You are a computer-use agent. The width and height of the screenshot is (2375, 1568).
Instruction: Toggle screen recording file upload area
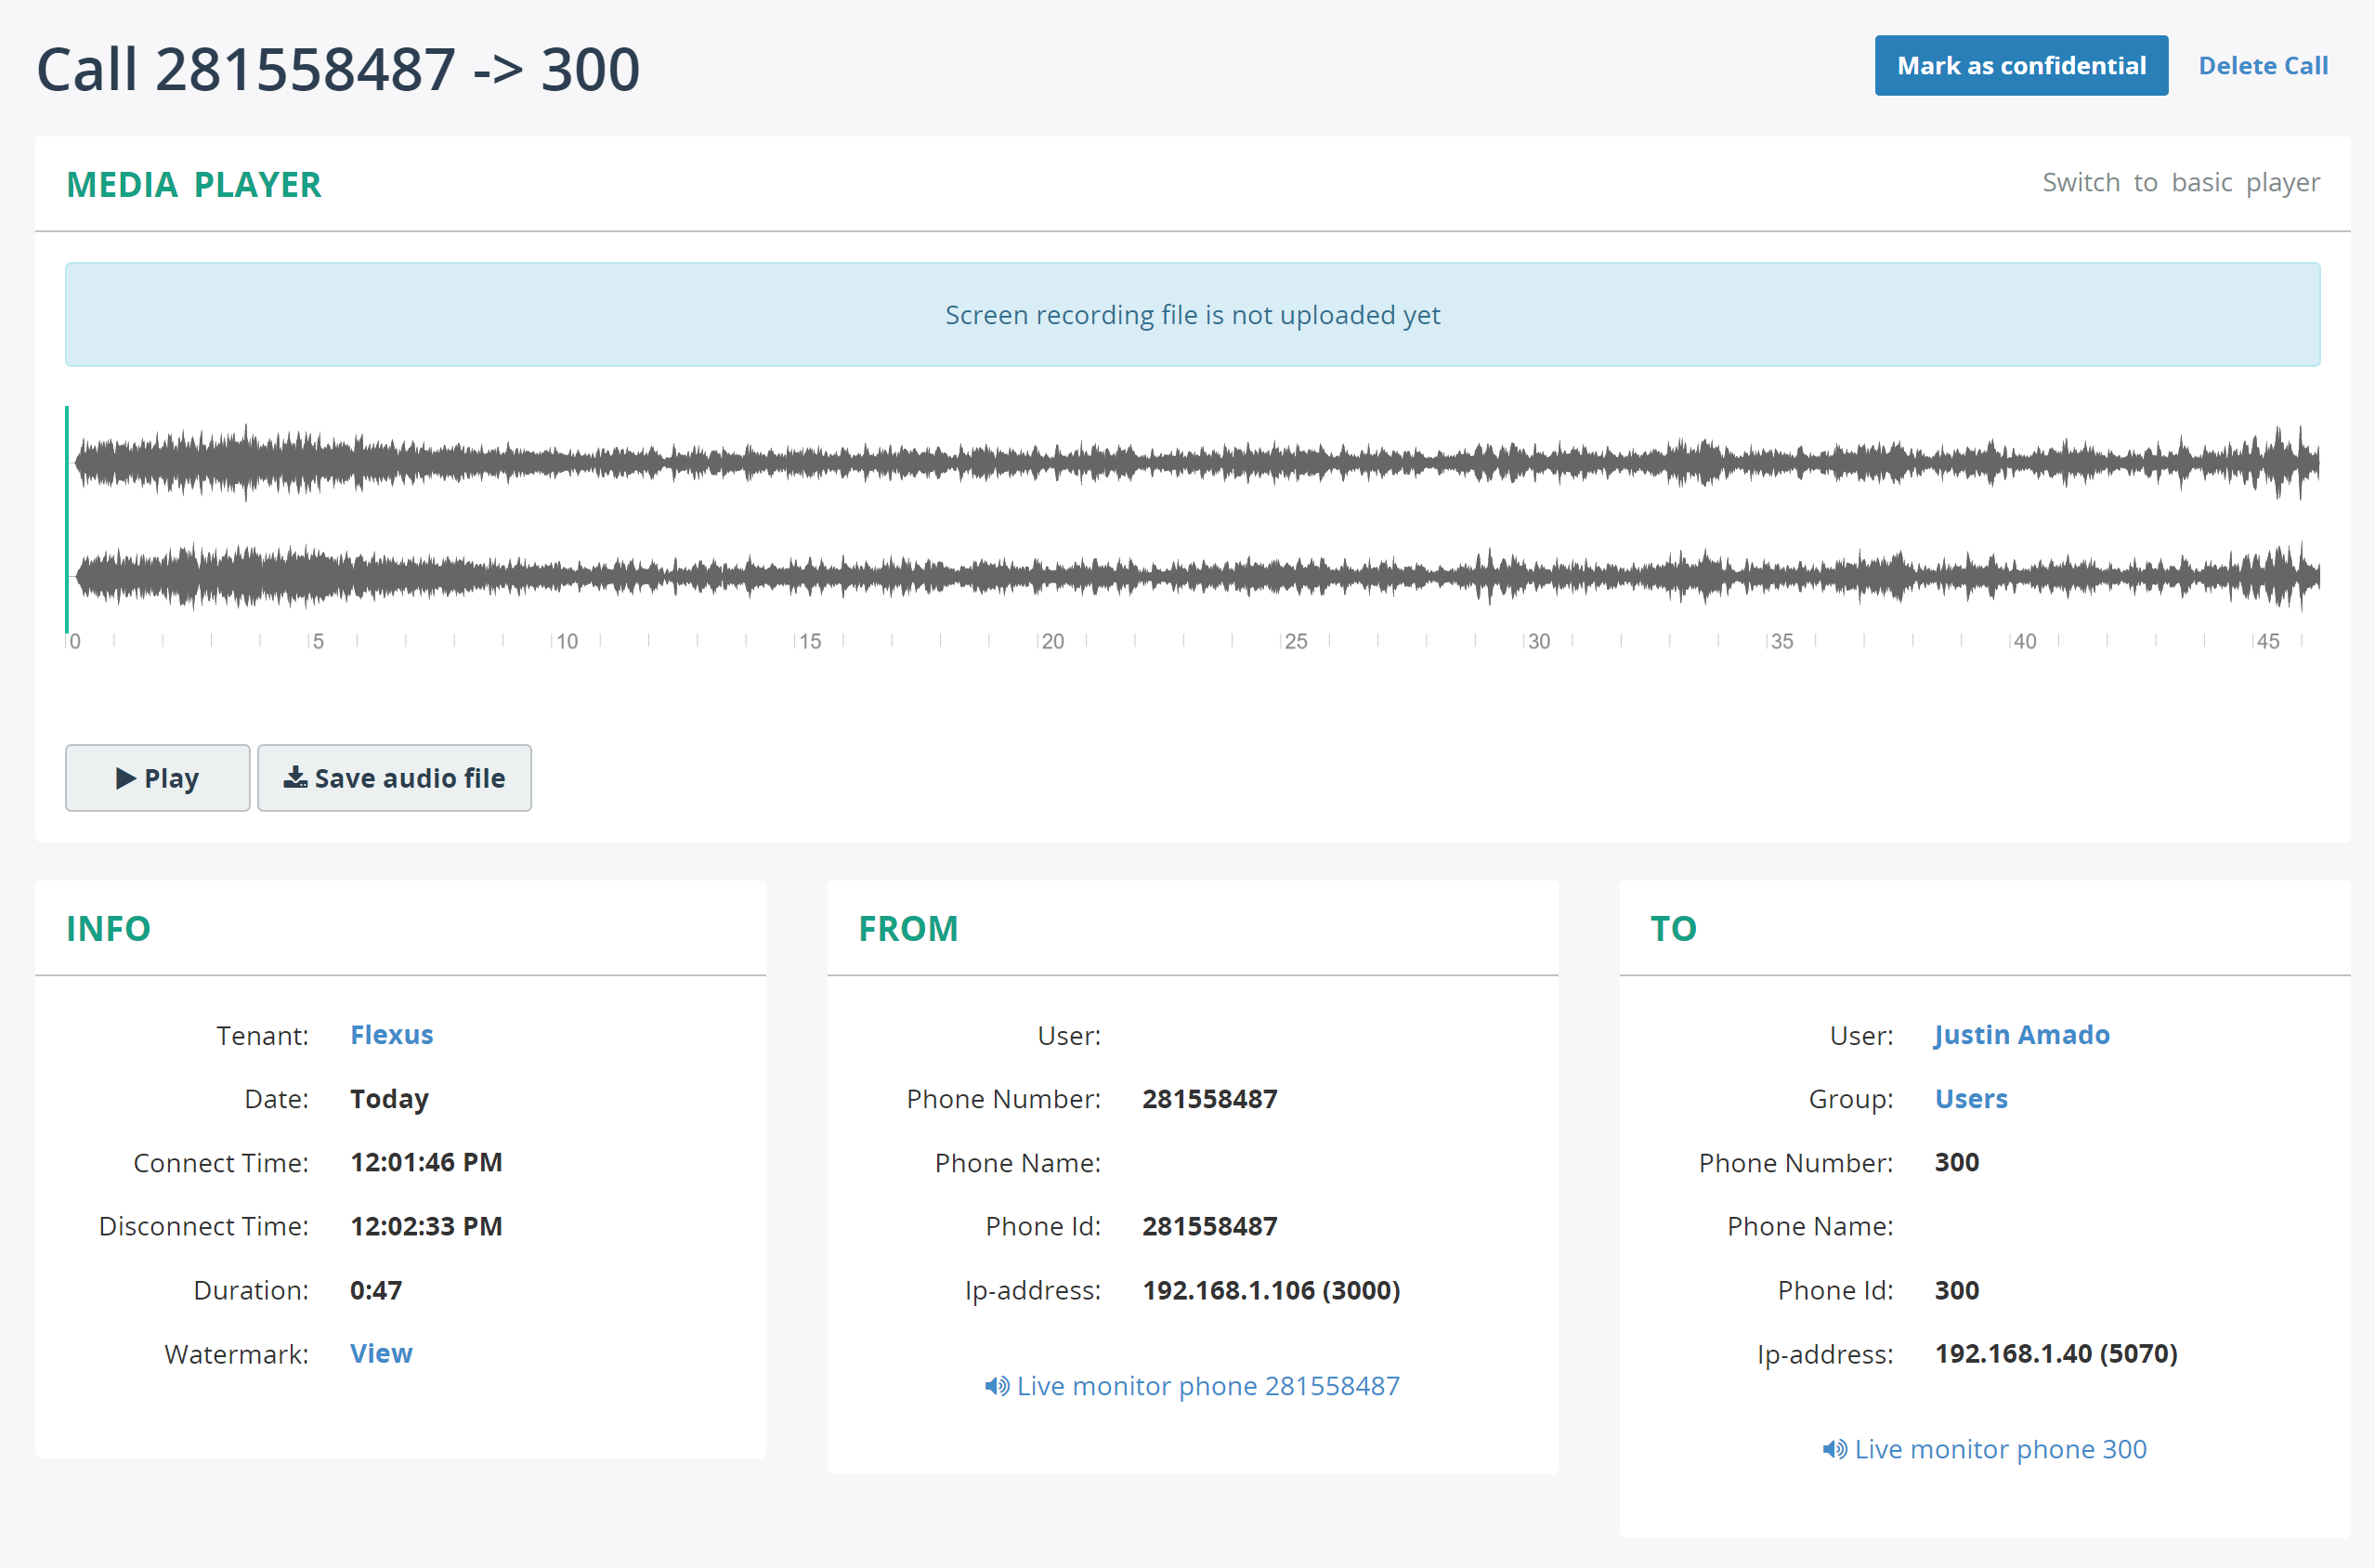point(1193,315)
